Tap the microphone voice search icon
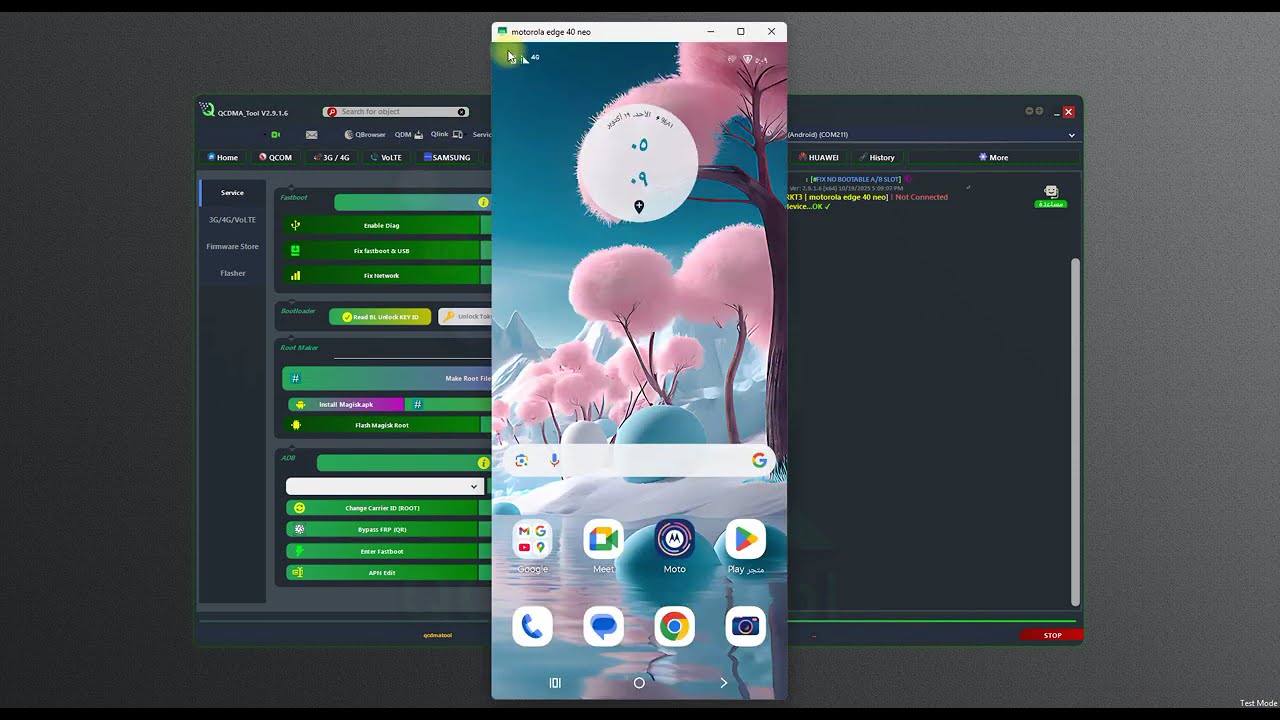 (554, 460)
